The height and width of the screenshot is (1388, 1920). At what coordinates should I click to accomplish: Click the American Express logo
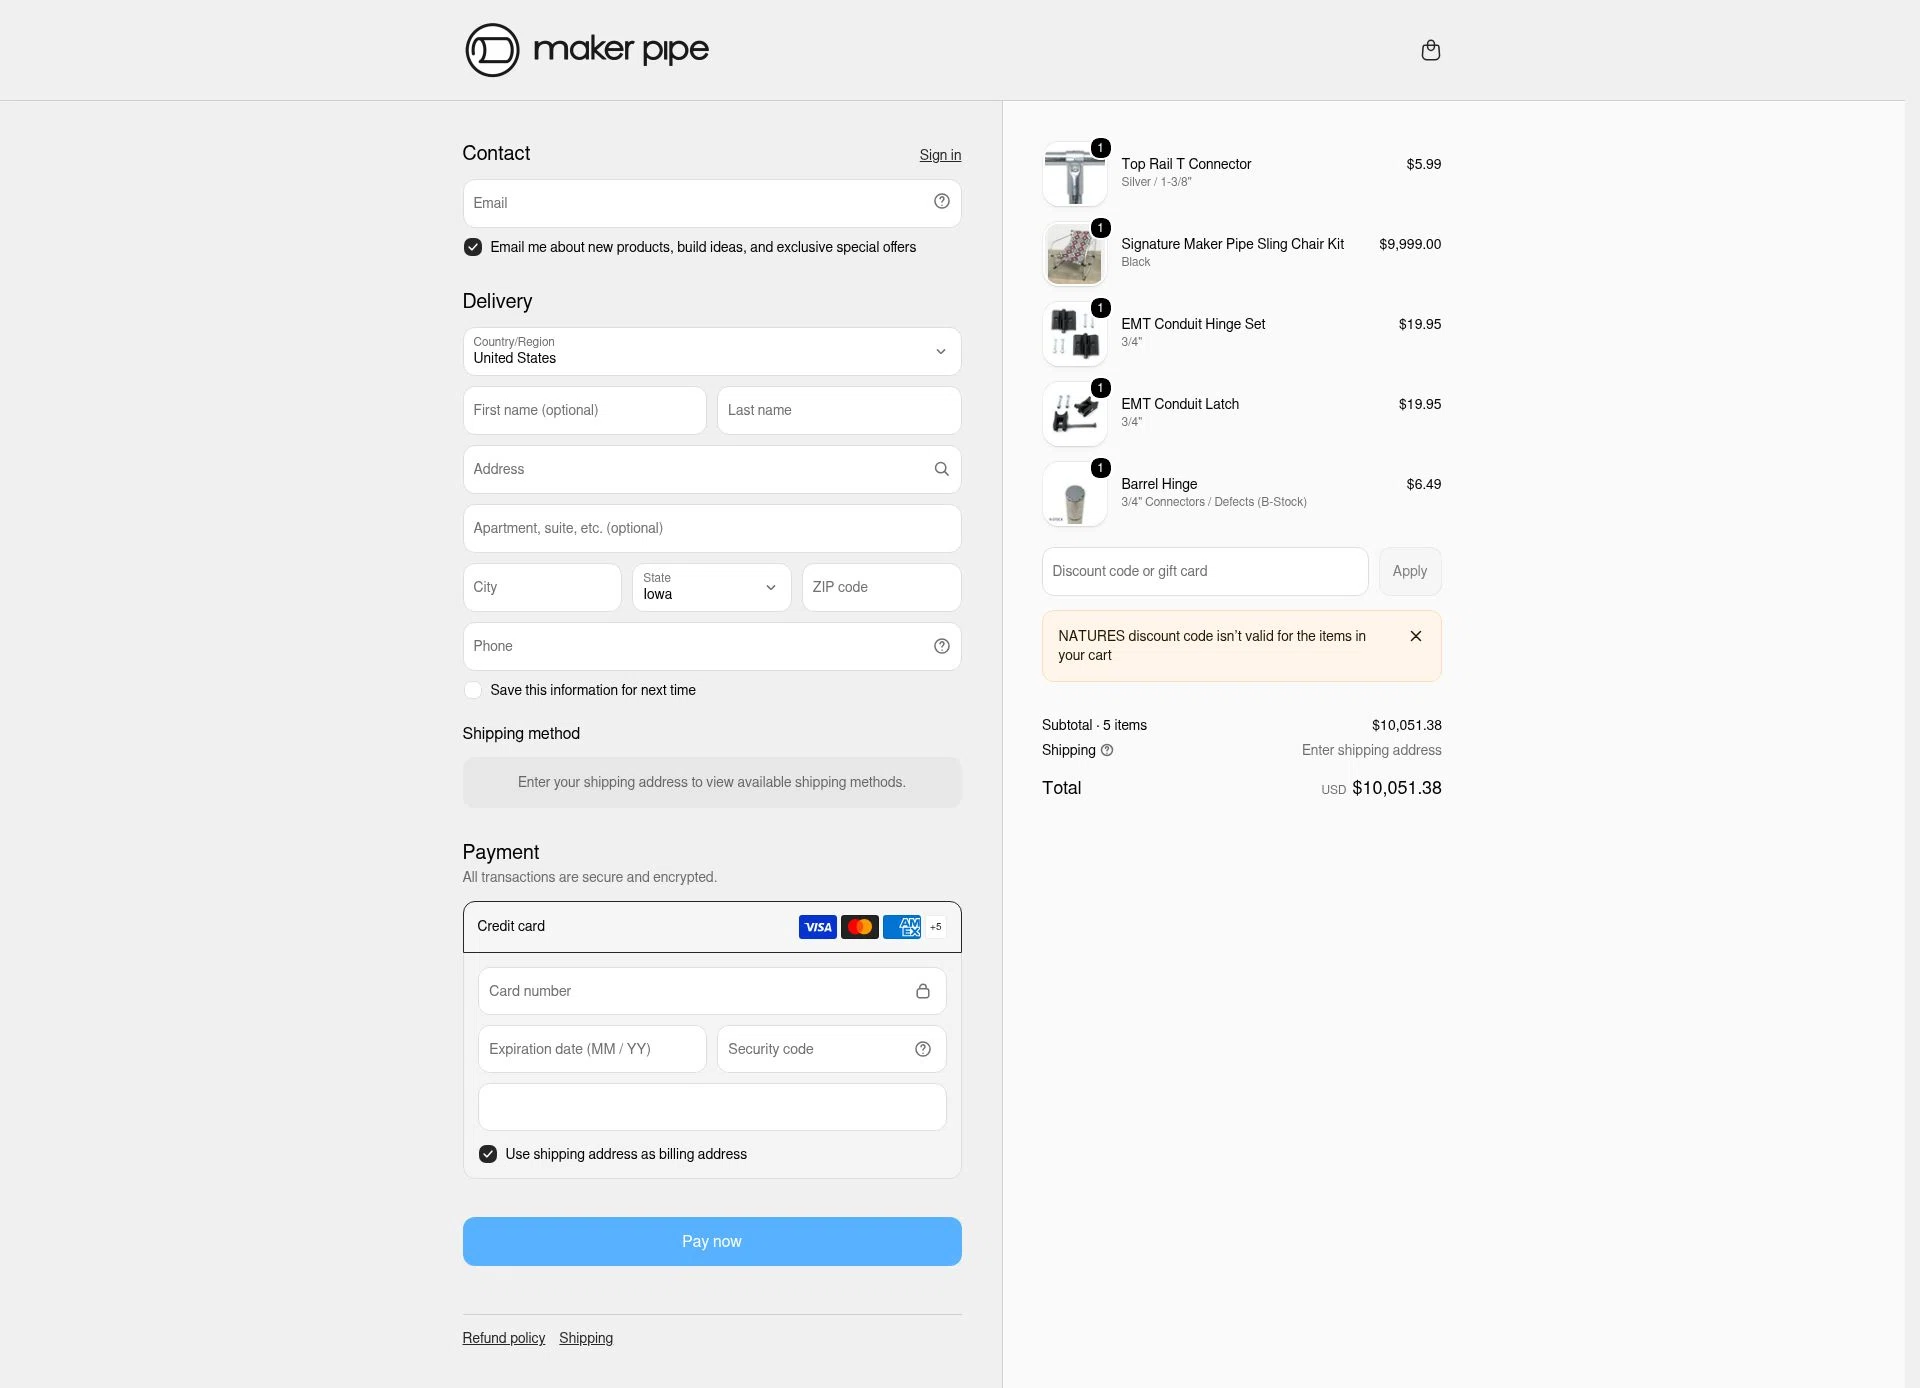point(902,927)
